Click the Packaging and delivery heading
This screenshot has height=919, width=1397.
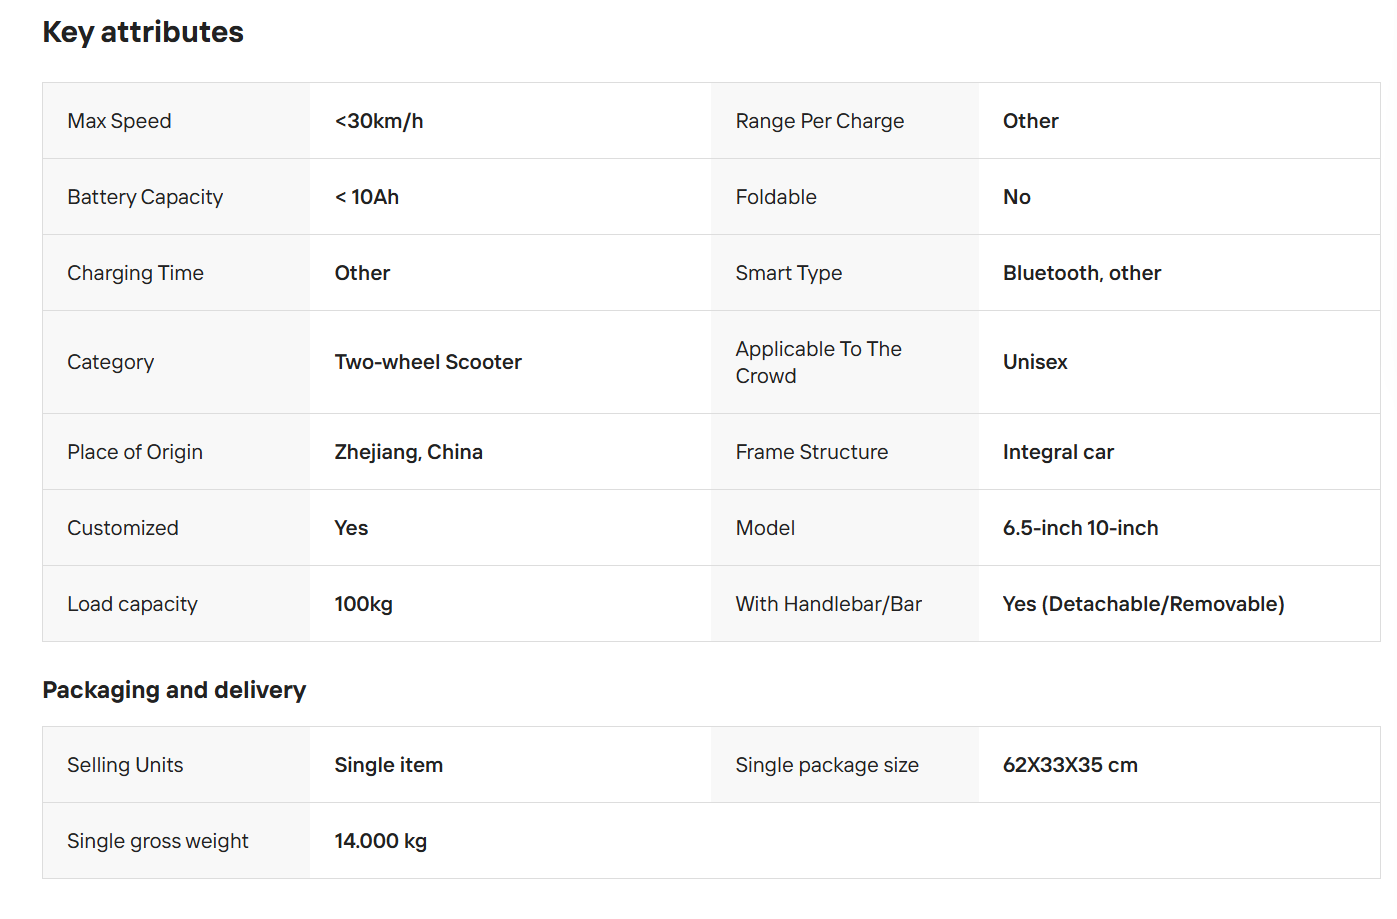click(x=174, y=690)
